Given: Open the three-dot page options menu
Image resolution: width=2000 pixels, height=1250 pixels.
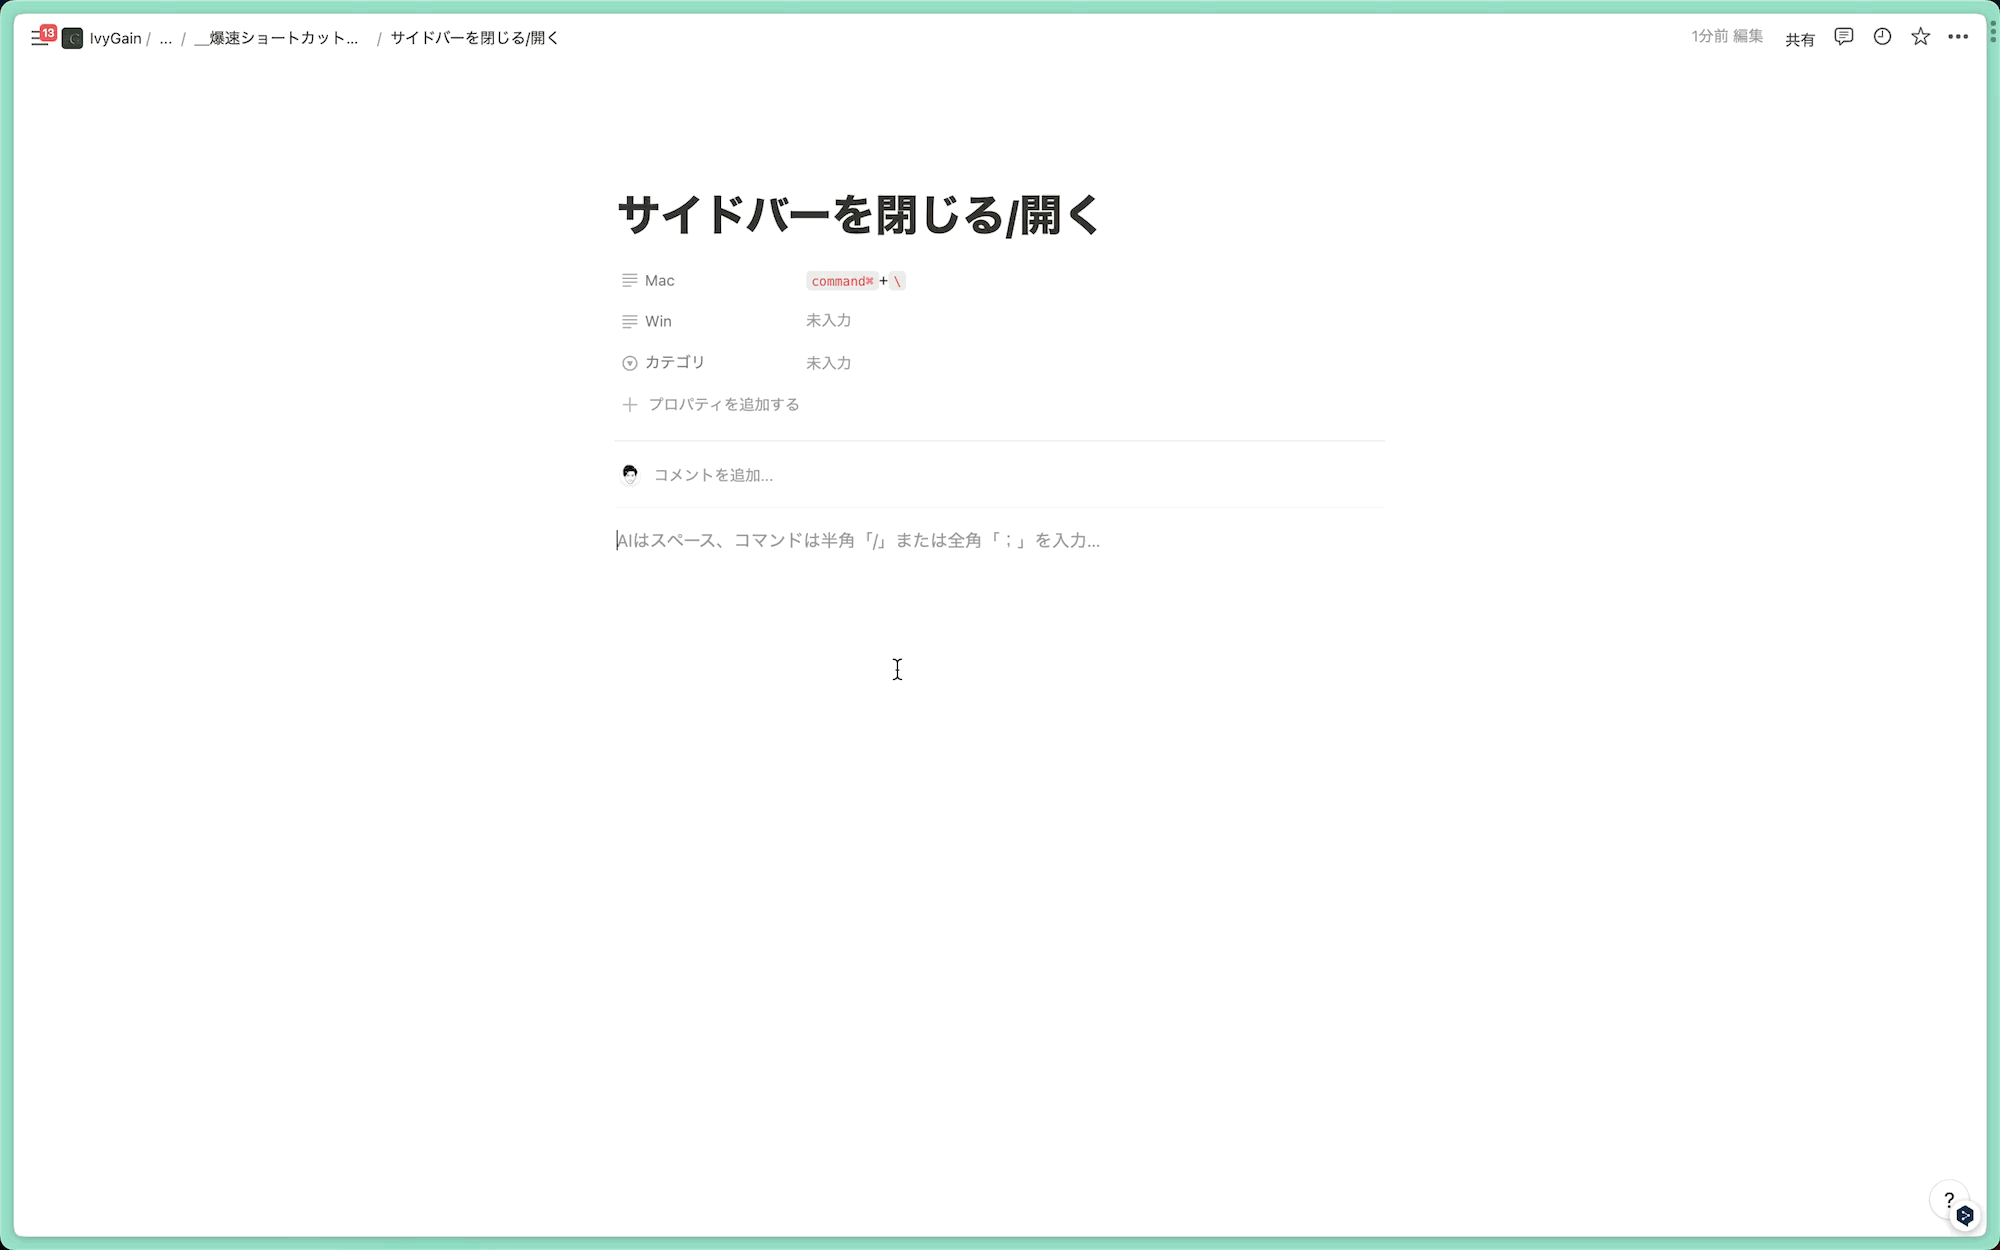Looking at the screenshot, I should 1958,37.
